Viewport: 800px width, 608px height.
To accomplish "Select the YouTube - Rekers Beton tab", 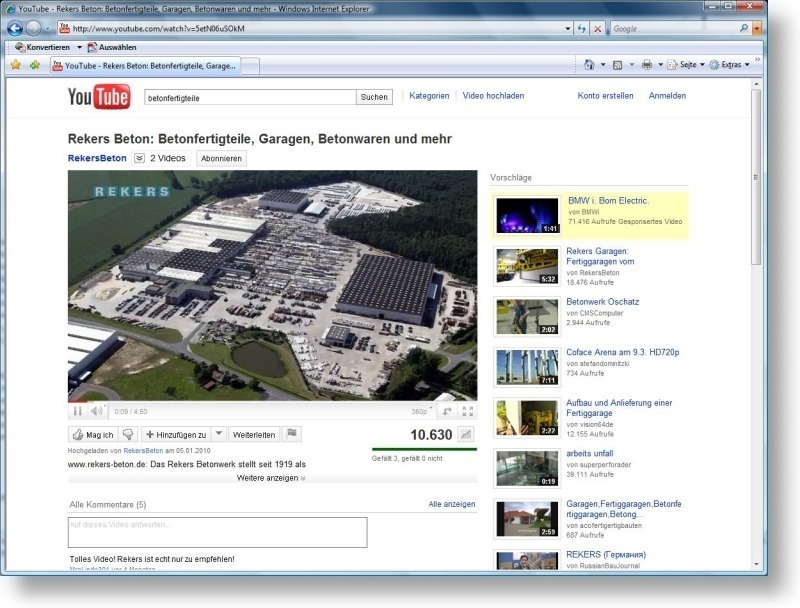I will click(x=145, y=66).
